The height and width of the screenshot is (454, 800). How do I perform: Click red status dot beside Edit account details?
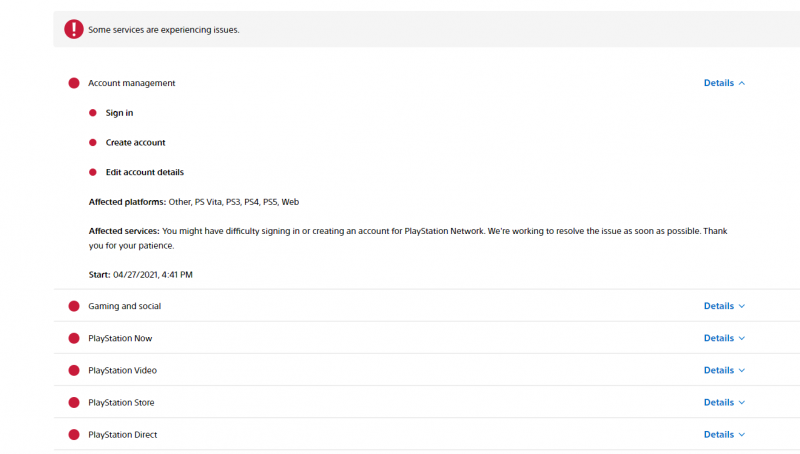[x=93, y=172]
